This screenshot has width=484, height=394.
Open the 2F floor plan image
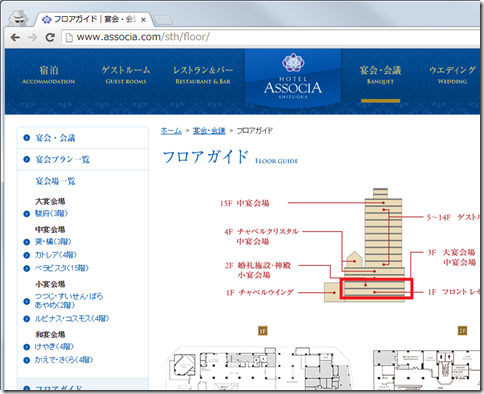coord(426,370)
